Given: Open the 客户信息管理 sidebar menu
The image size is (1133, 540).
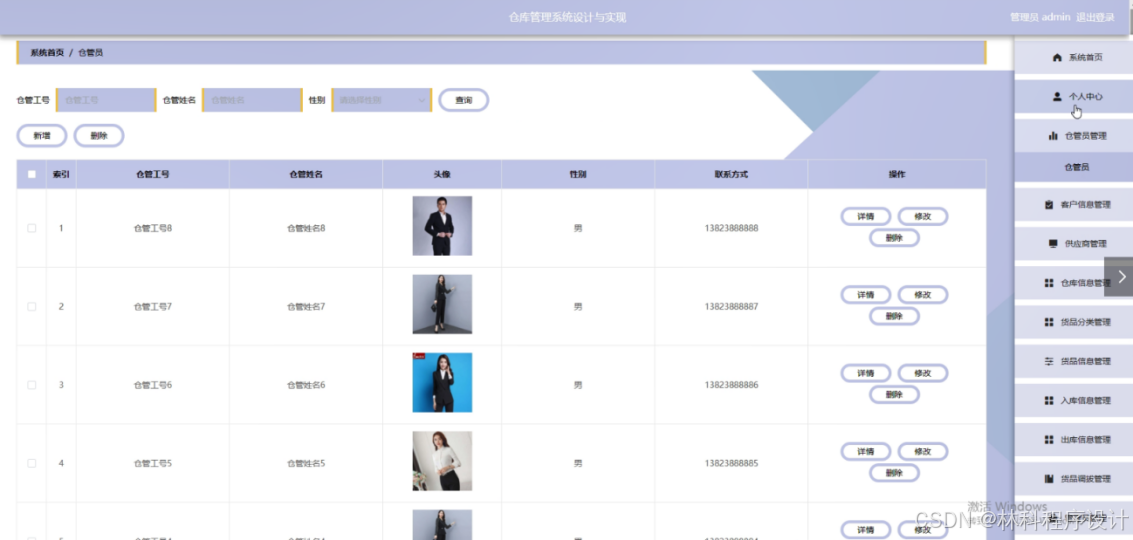Looking at the screenshot, I should 1073,205.
